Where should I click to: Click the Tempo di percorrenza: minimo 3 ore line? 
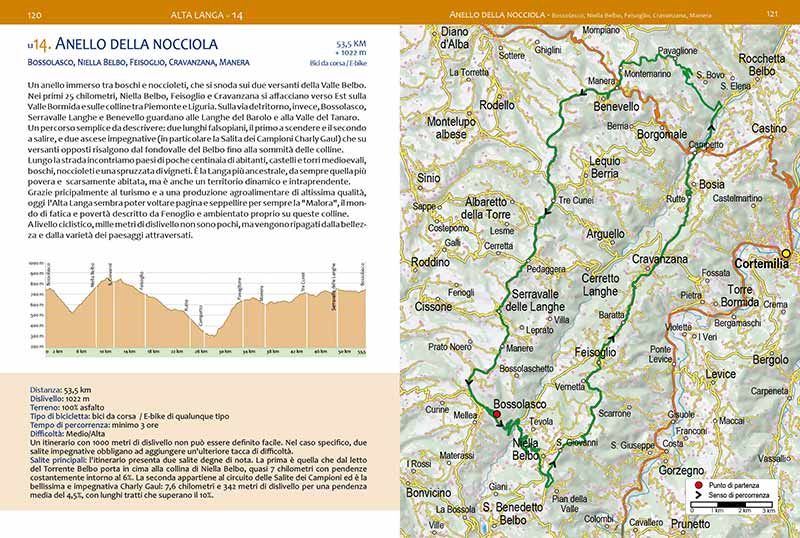coord(94,425)
